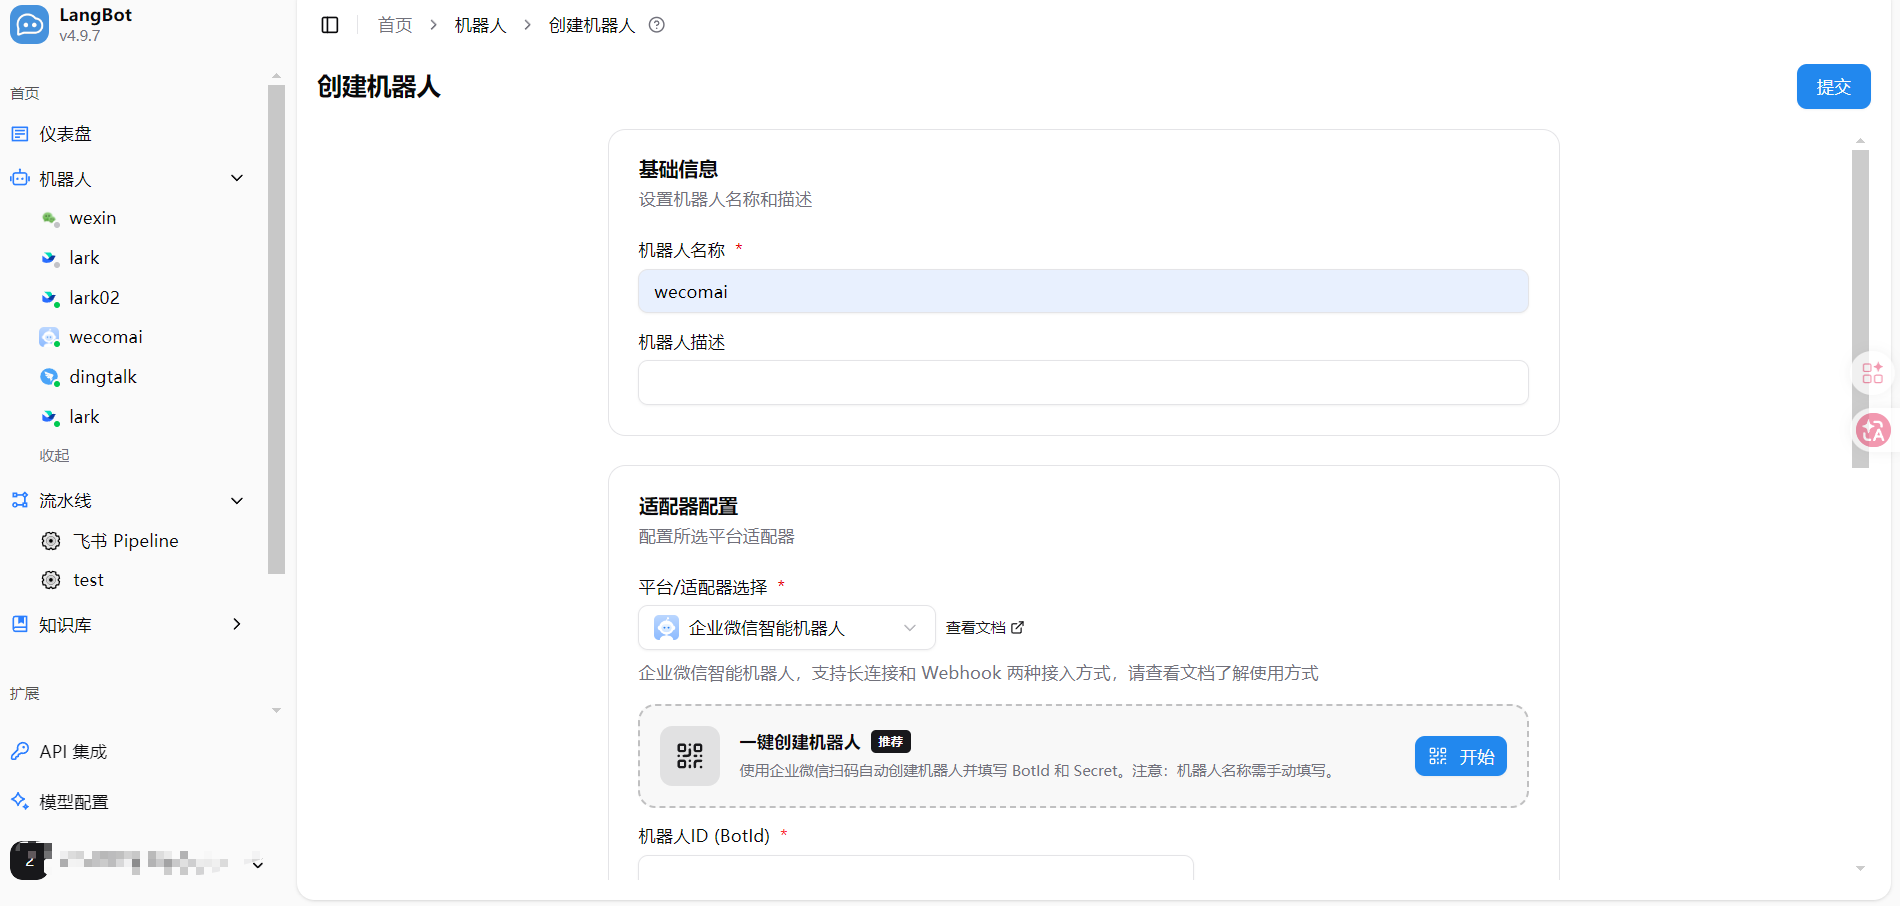Click the 模型配置 sparkle icon

(20, 801)
